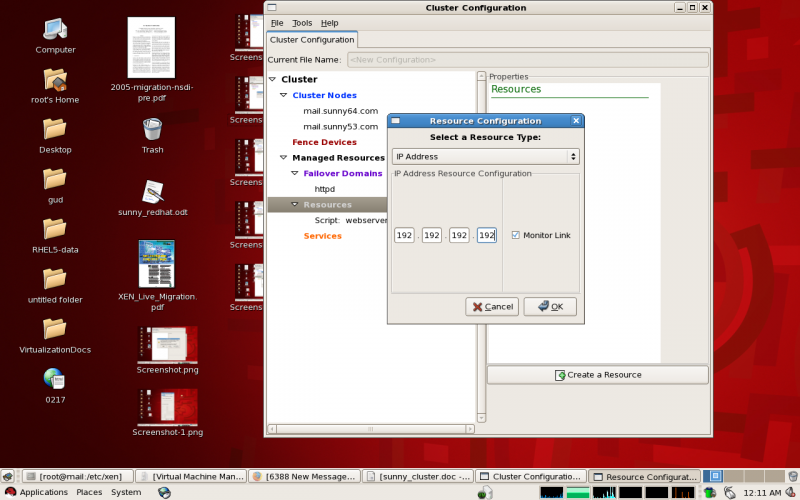The image size is (800, 500).
Task: Toggle the Monitor Link checkbox
Action: pos(515,235)
